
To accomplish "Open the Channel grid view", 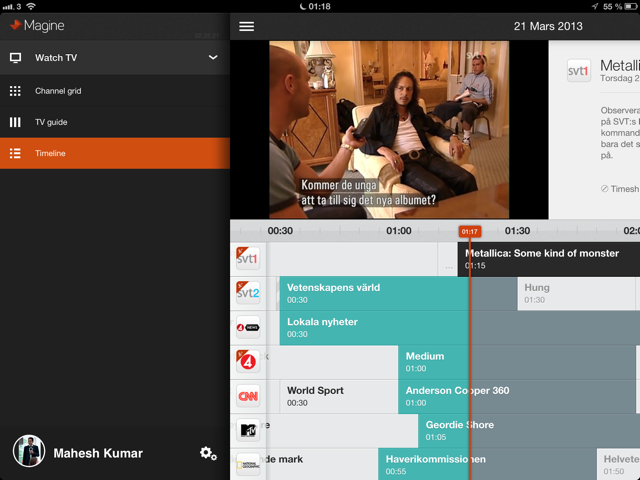I will [115, 91].
